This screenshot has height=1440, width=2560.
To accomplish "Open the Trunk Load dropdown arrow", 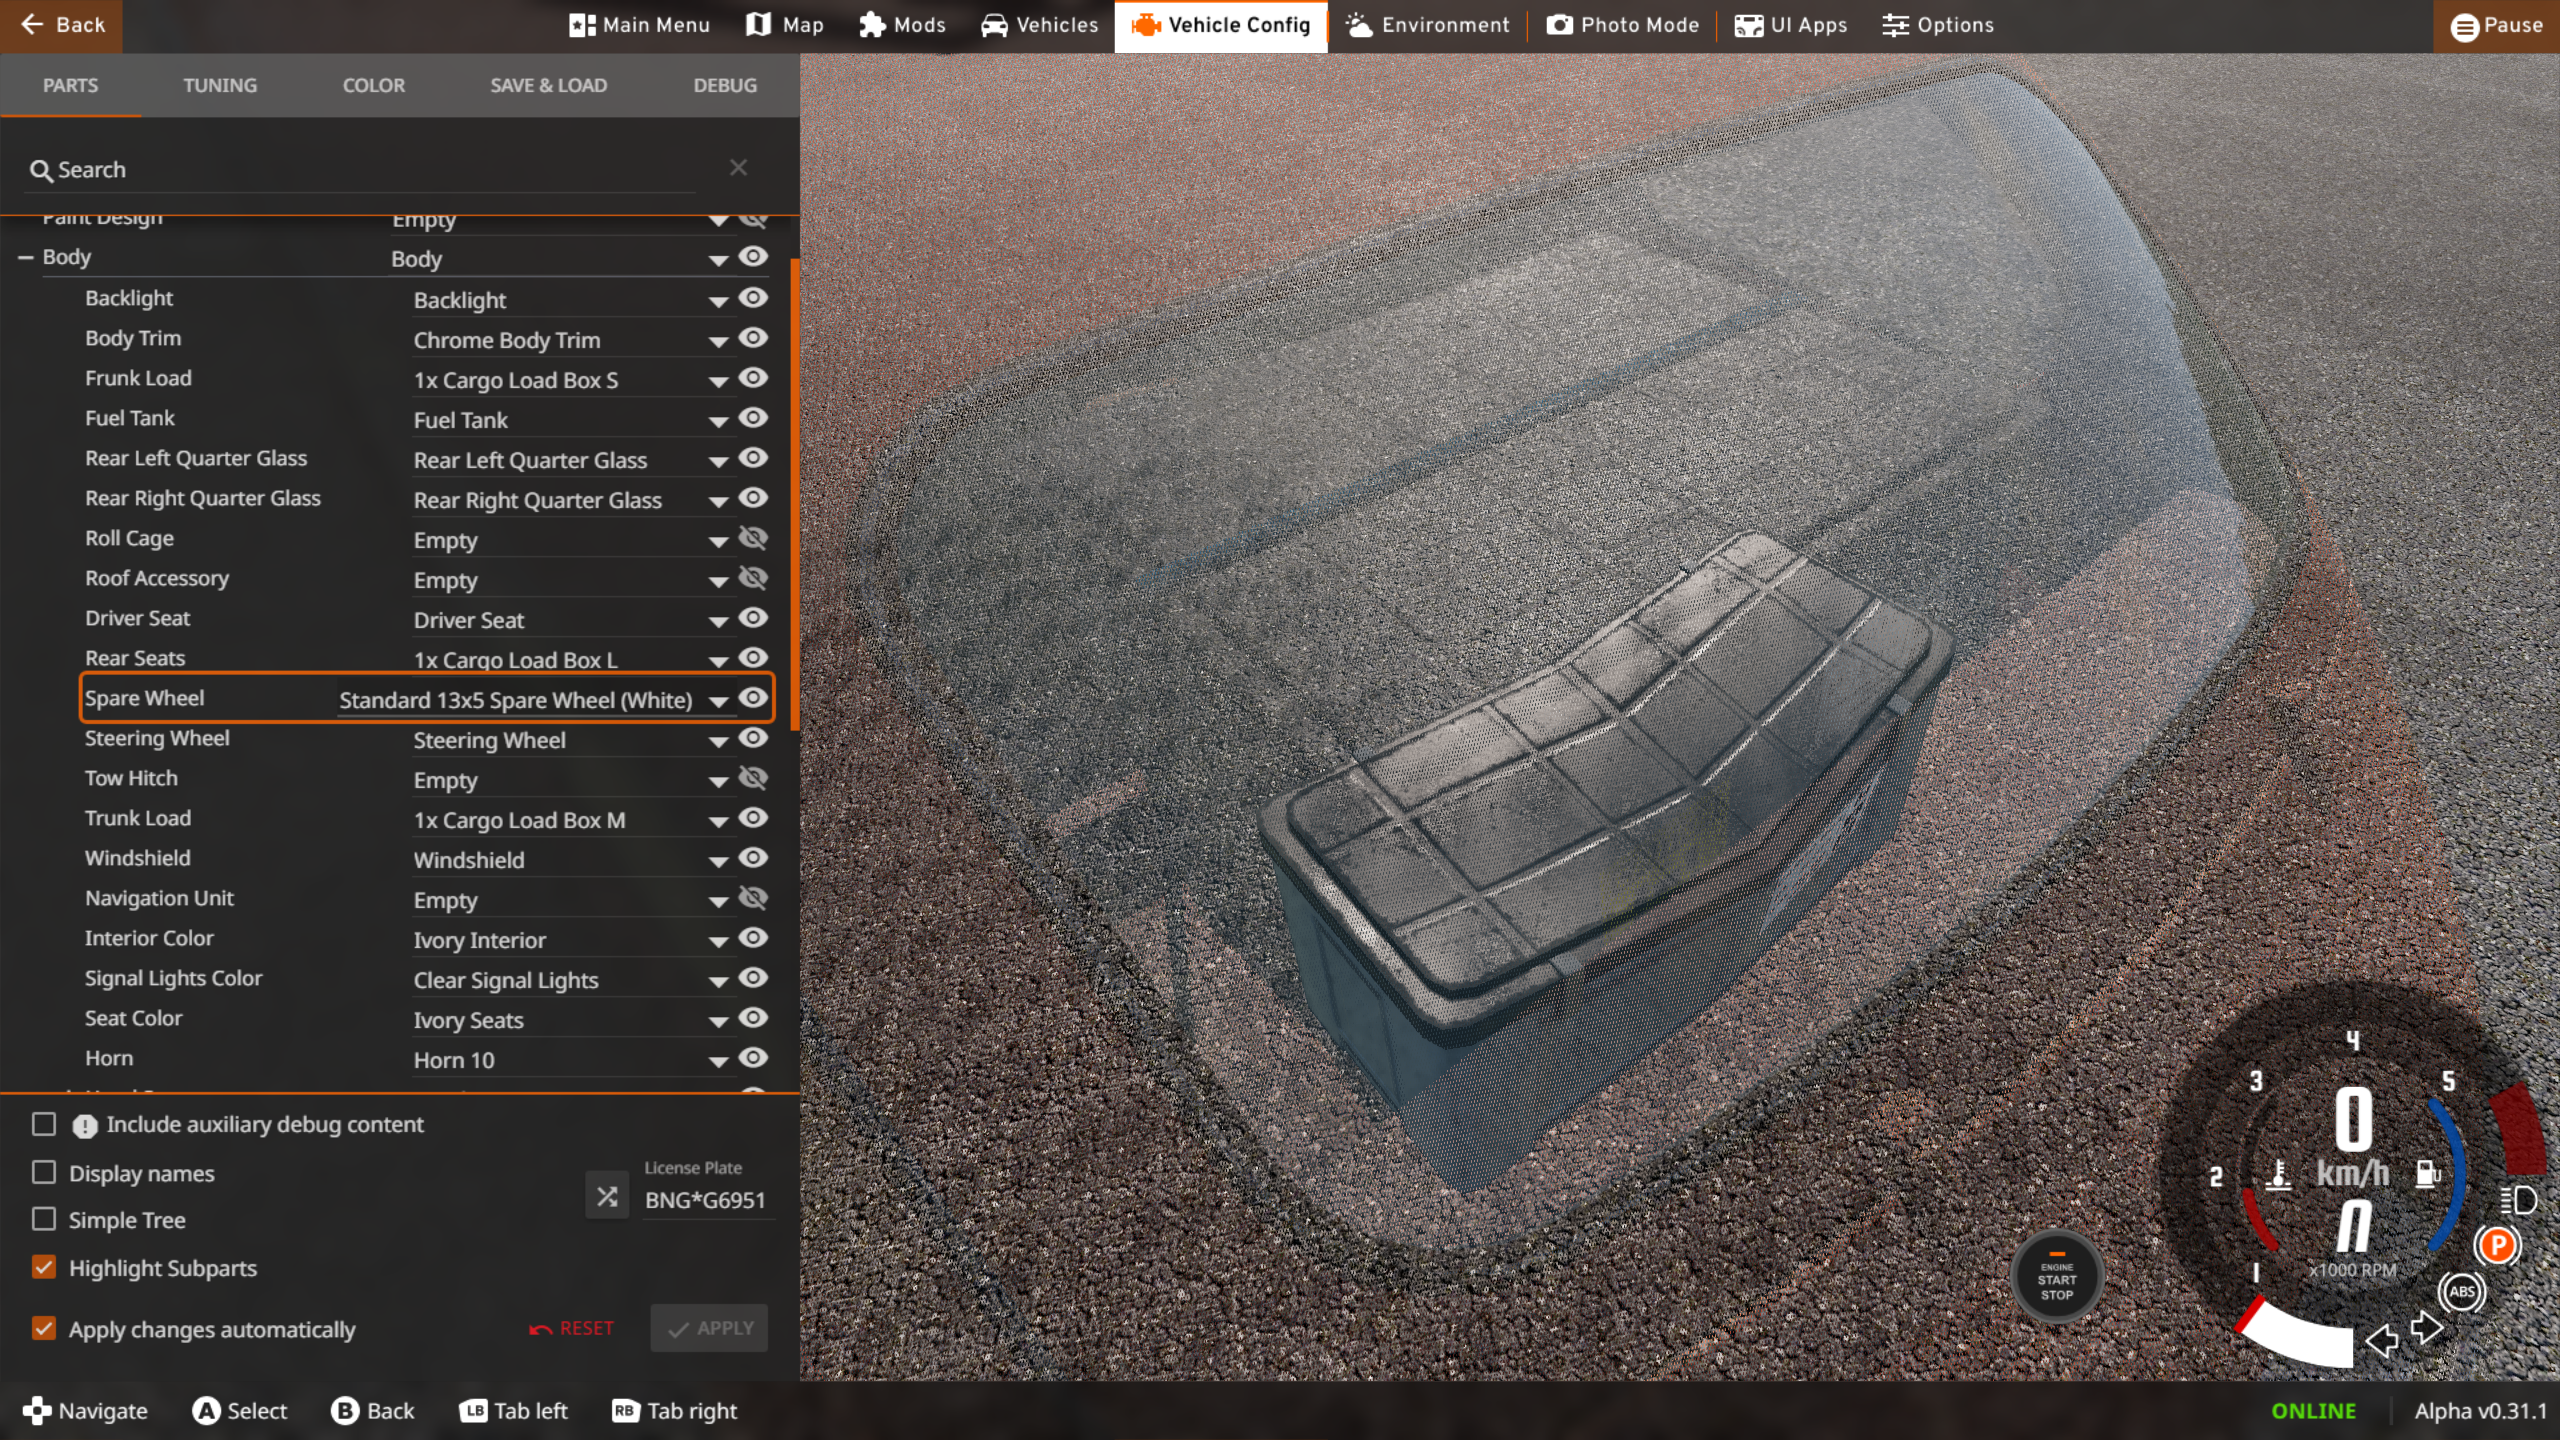I will point(718,821).
